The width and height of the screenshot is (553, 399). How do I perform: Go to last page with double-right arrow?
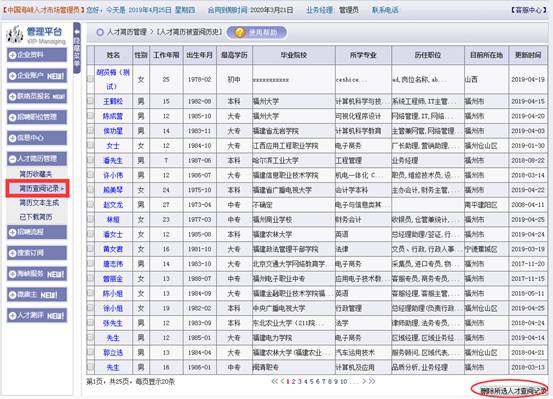click(372, 381)
